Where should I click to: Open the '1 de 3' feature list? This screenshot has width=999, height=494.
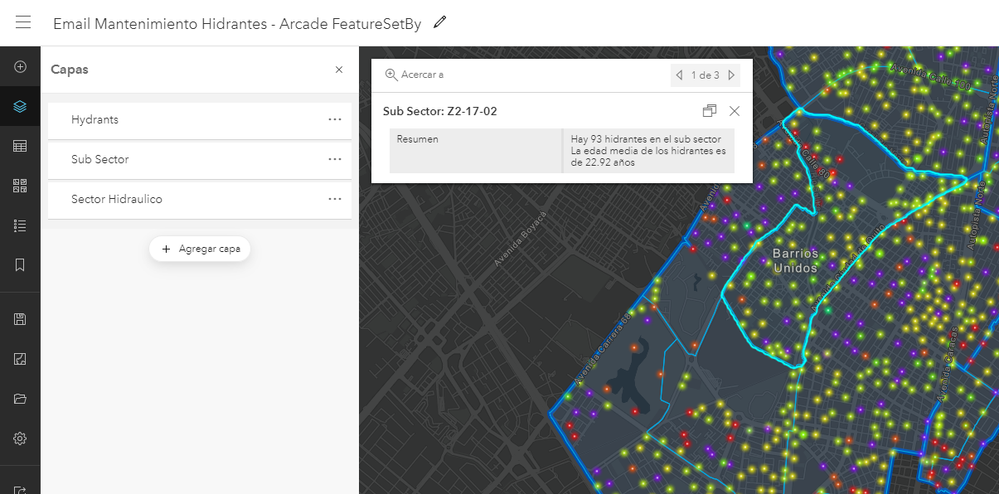tap(705, 75)
